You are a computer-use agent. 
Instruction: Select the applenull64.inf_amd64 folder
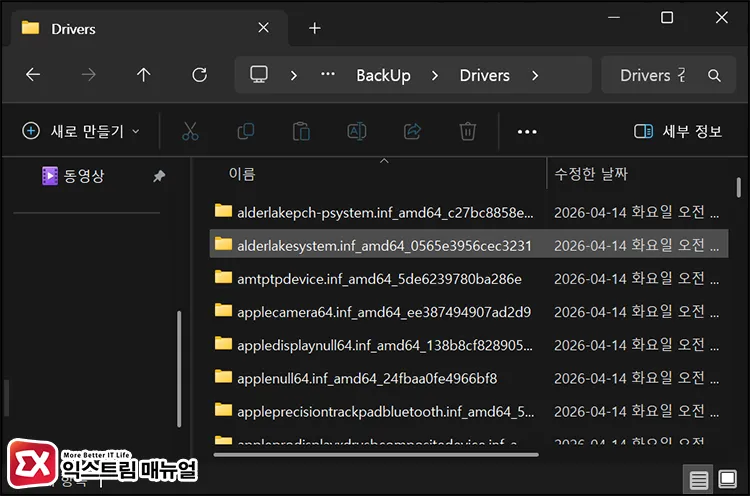[469, 378]
